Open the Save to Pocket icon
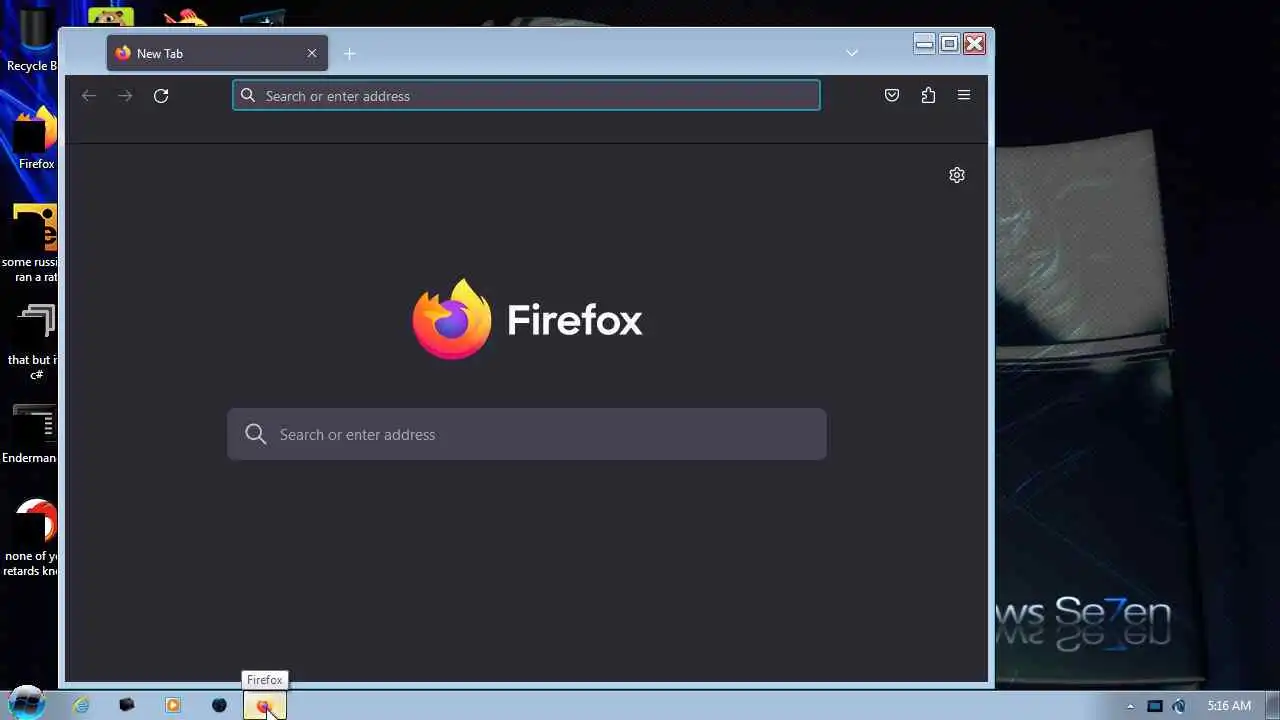 click(x=892, y=95)
